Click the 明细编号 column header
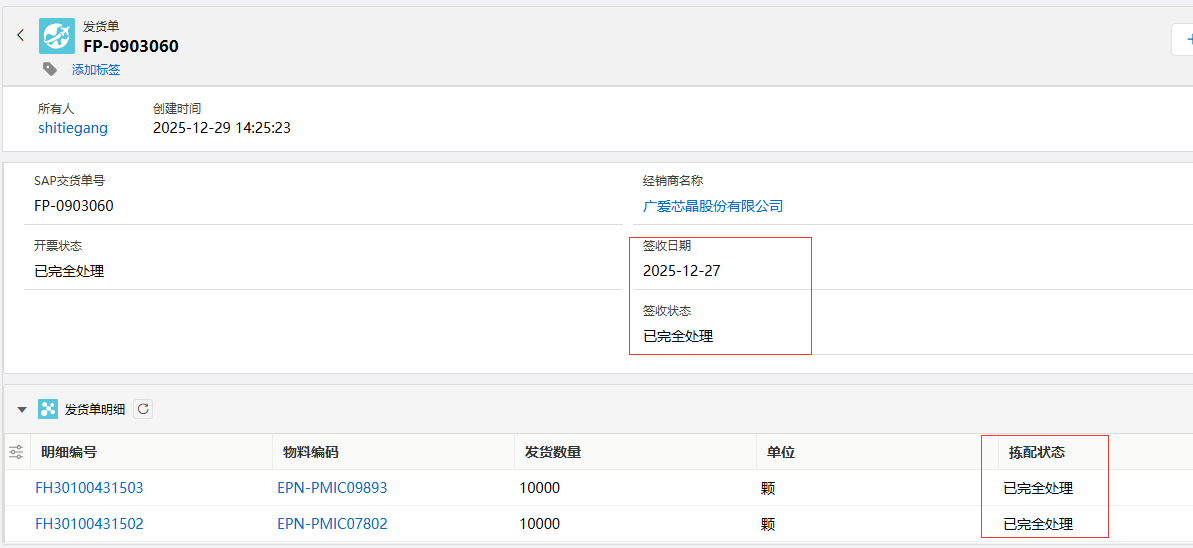 [69, 452]
